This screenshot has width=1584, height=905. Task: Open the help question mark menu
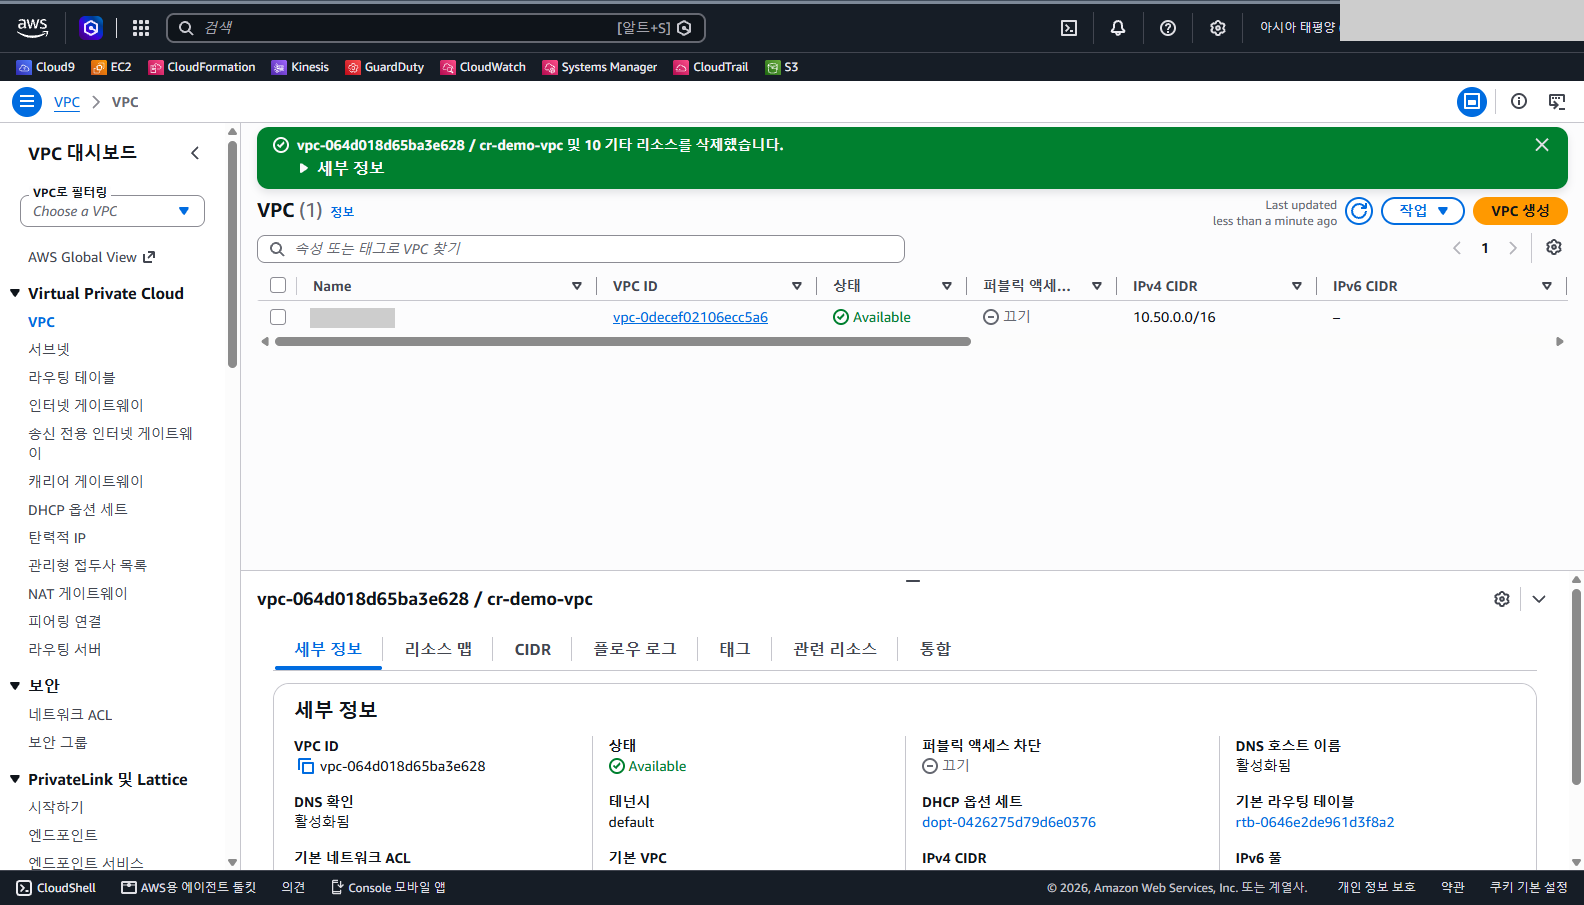[x=1168, y=28]
